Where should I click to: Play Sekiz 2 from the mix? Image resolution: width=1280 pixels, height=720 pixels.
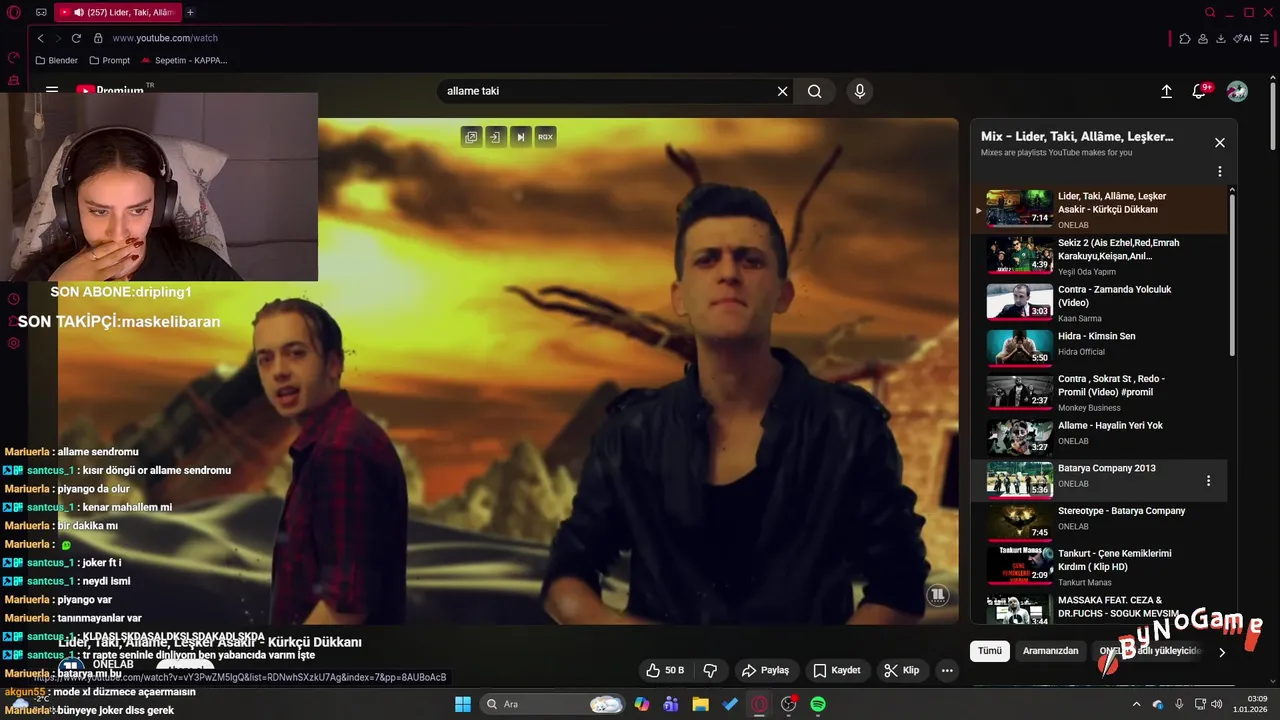(x=1098, y=256)
